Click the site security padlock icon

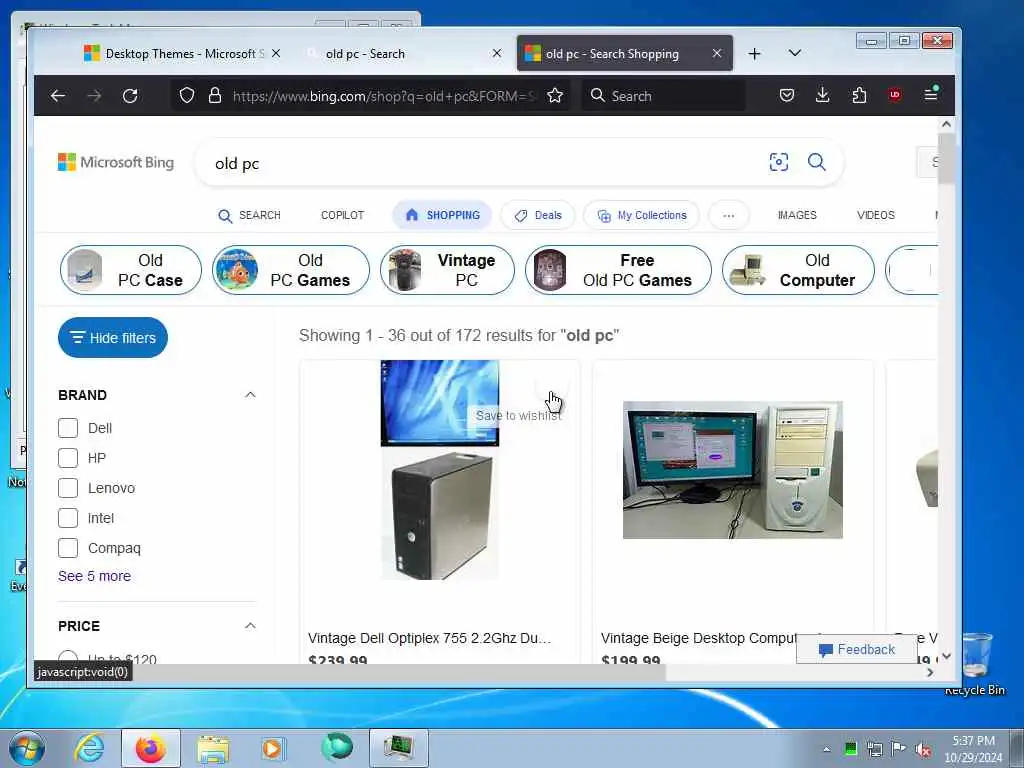(215, 95)
